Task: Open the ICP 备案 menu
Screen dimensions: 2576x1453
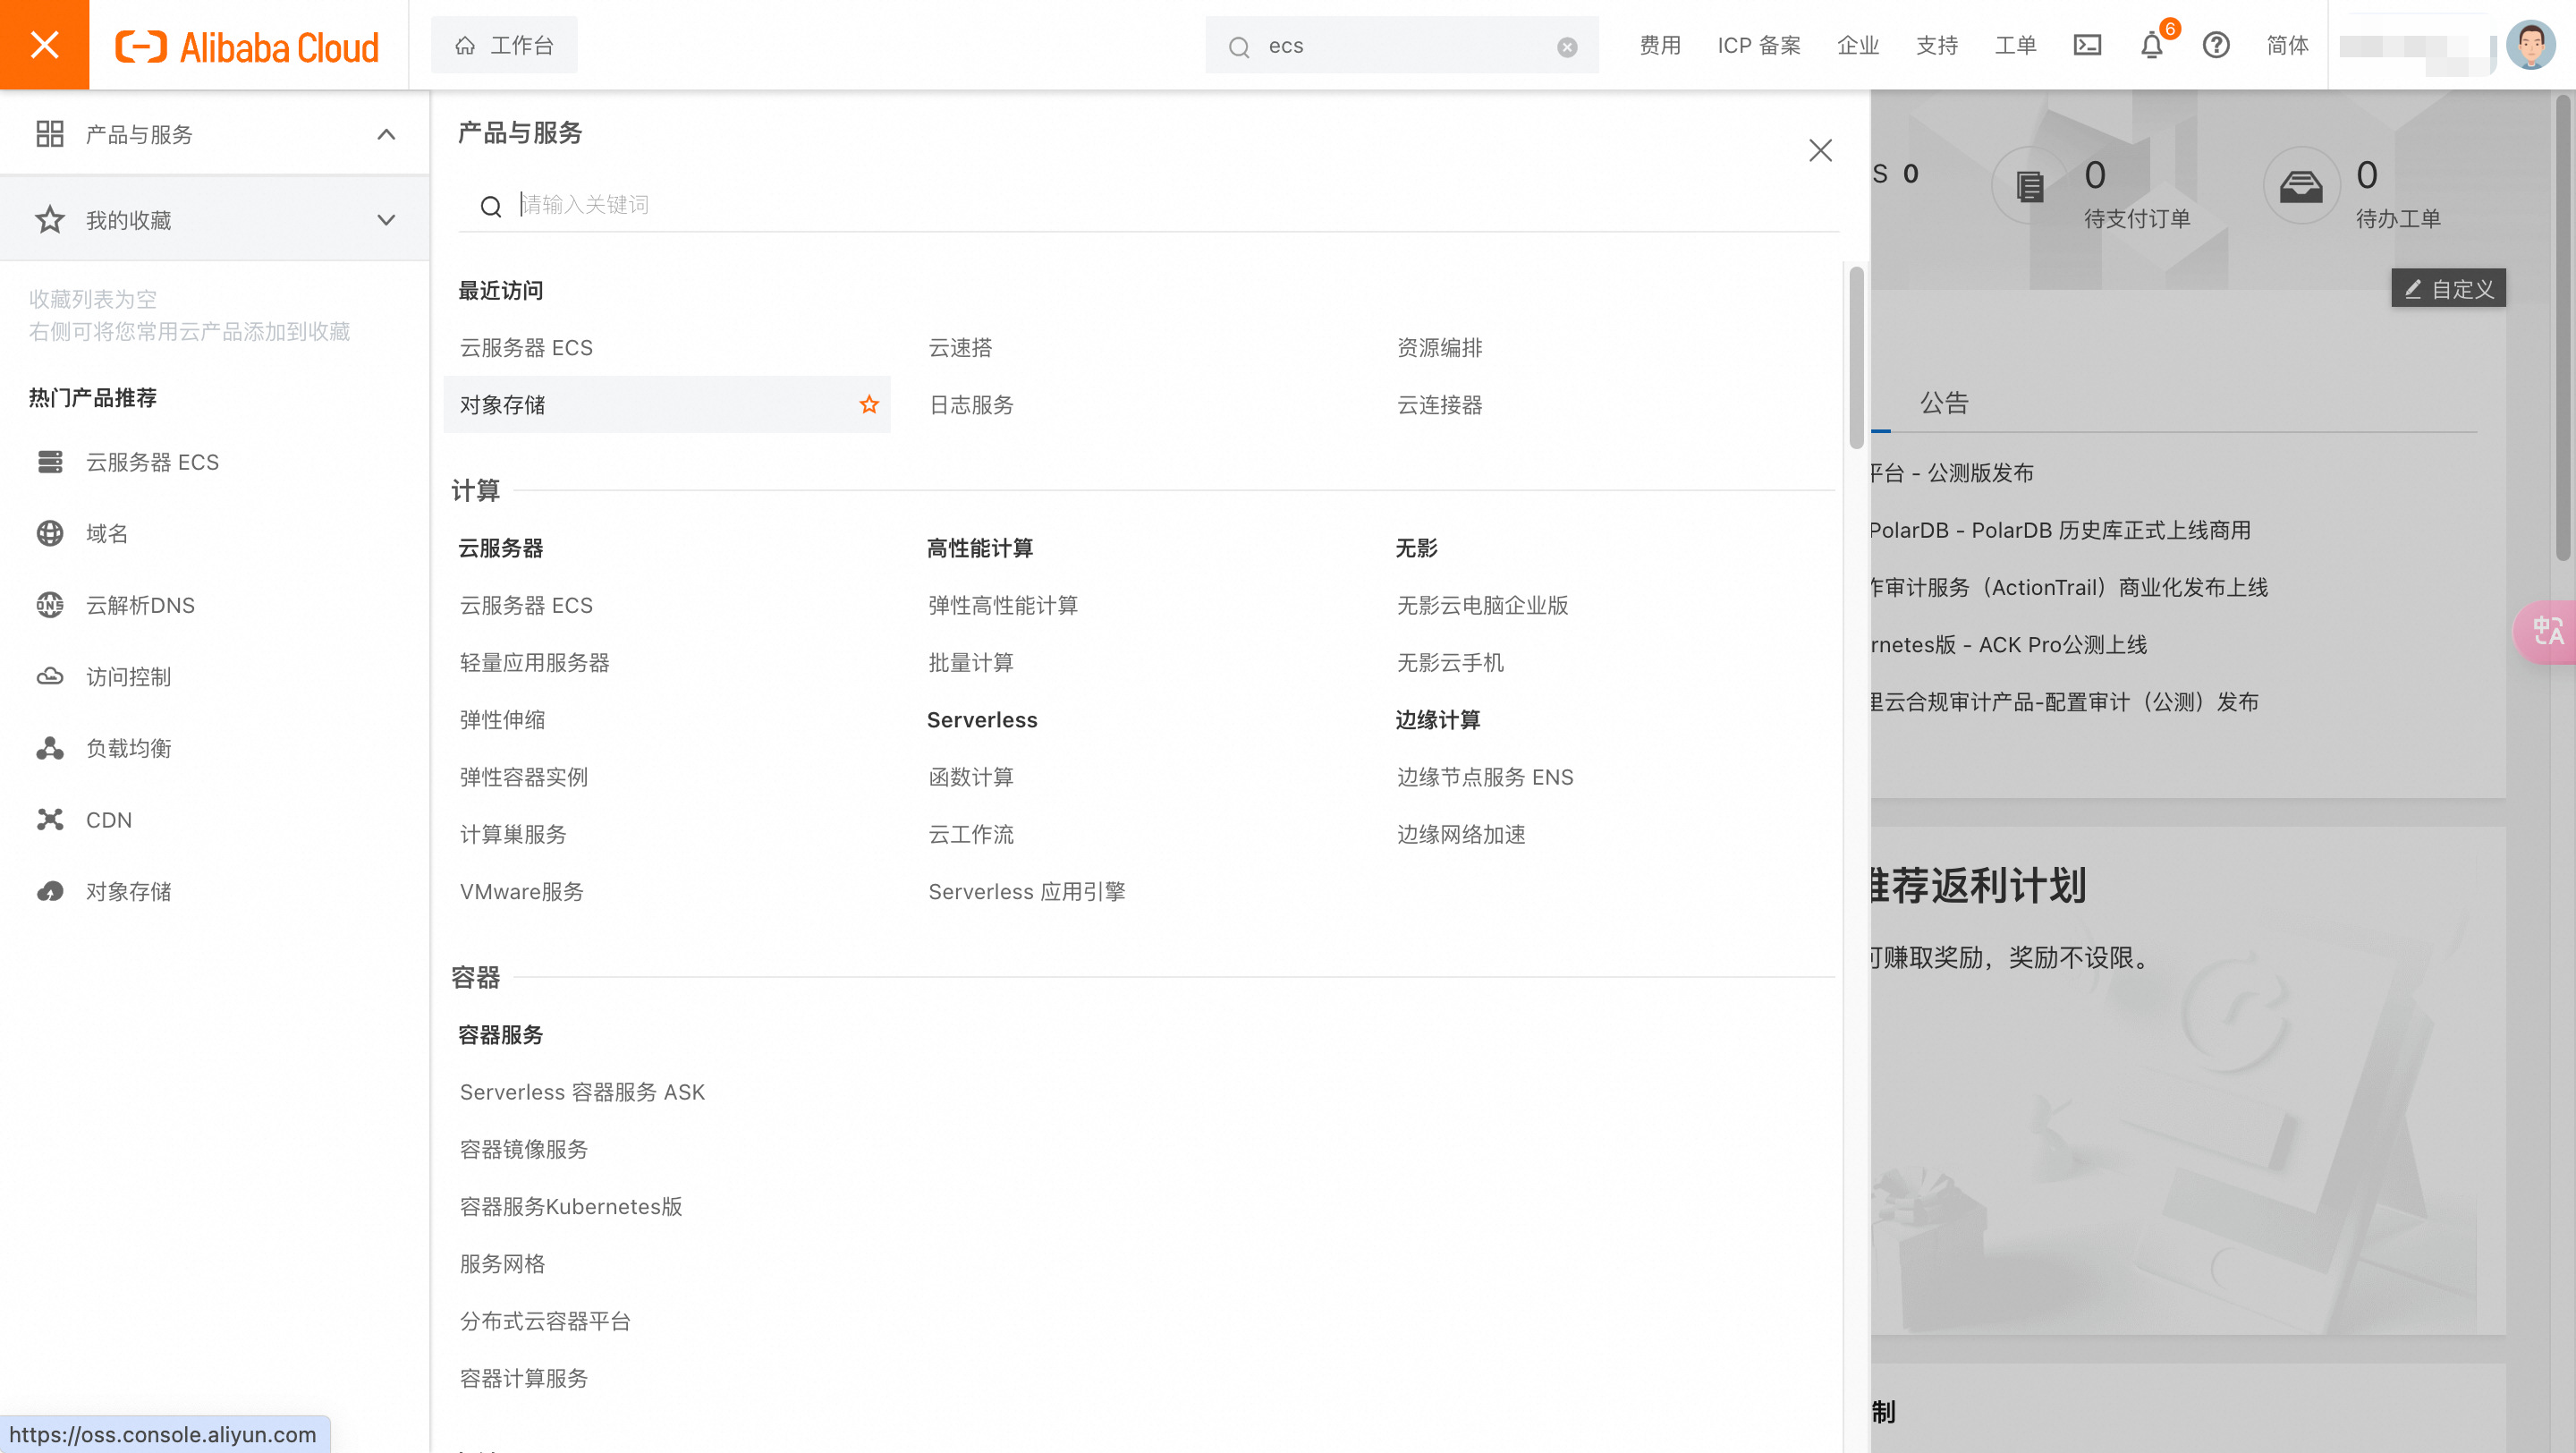Action: [x=1759, y=45]
